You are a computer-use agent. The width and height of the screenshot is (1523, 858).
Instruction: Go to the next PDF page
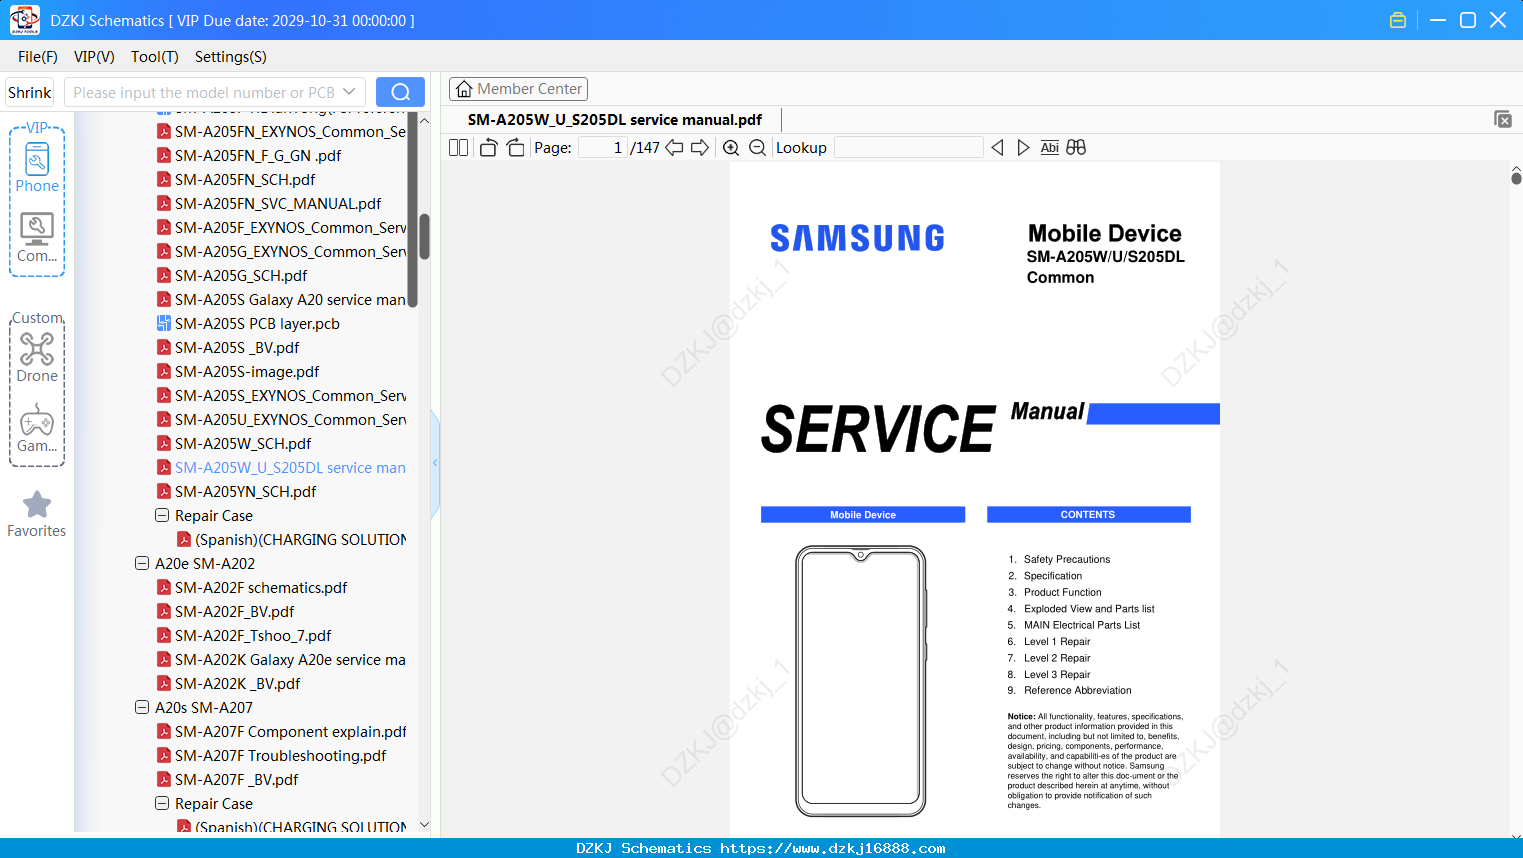[700, 148]
